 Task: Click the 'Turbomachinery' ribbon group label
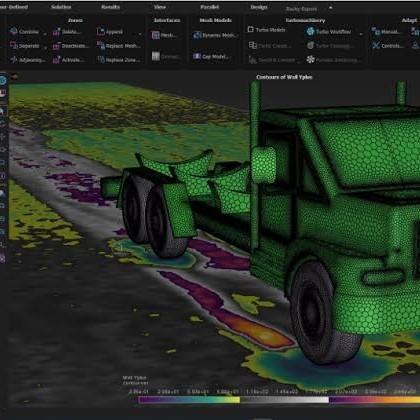tap(305, 20)
